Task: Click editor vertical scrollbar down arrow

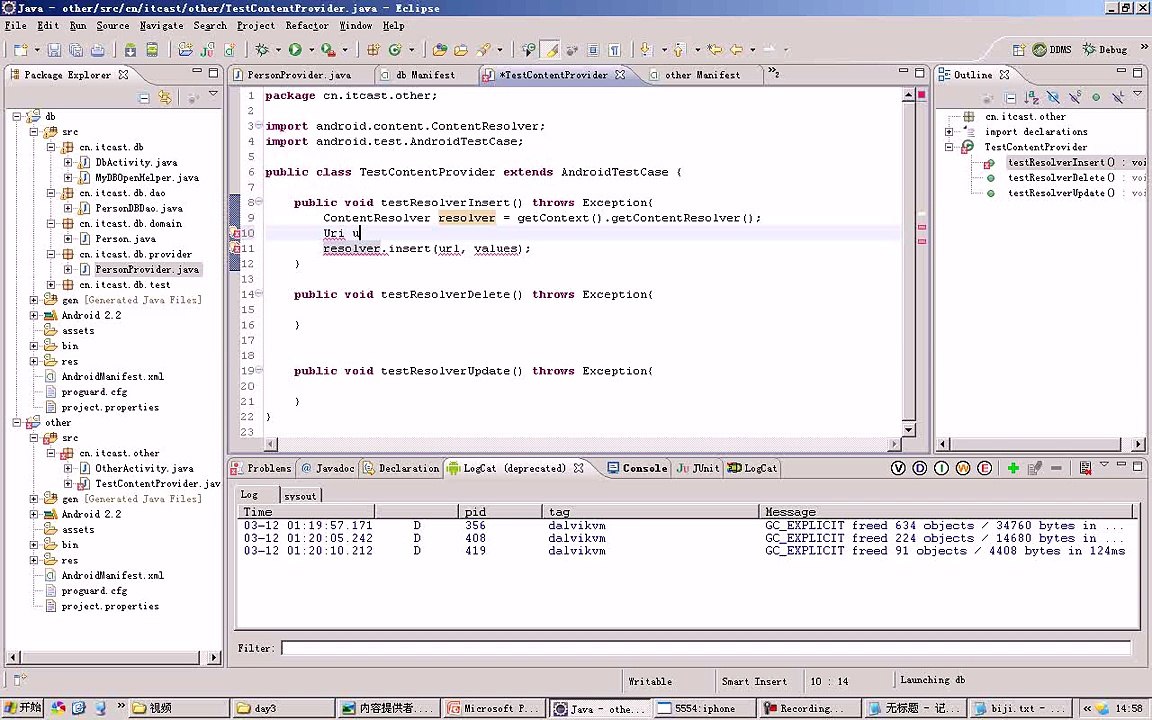Action: (x=909, y=429)
